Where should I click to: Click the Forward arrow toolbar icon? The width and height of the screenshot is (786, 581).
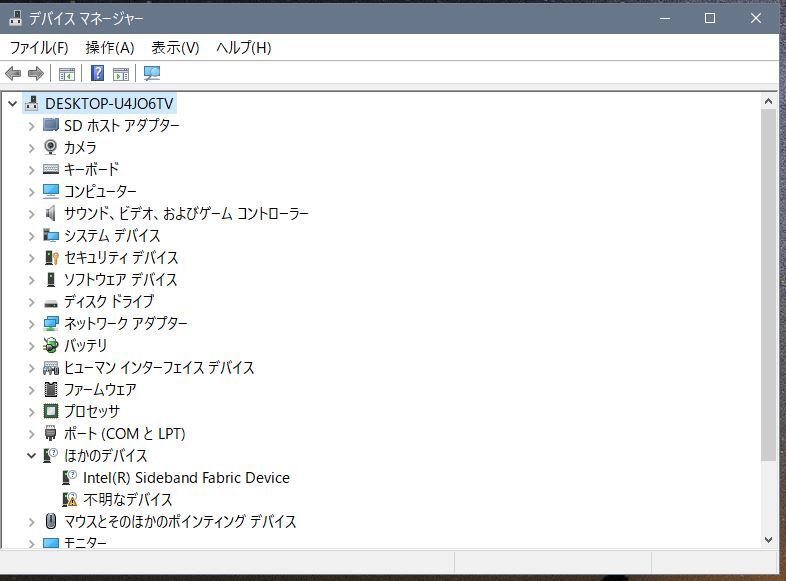coord(36,74)
